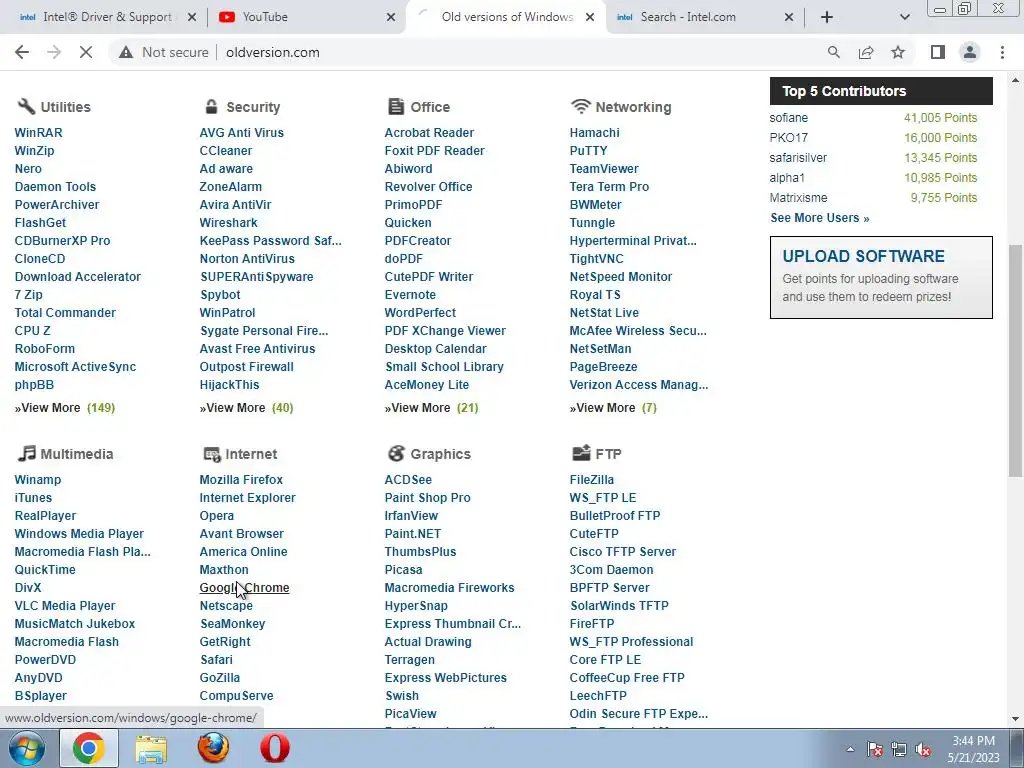The height and width of the screenshot is (768, 1024).
Task: Launch Opera from the taskbar
Action: click(274, 748)
